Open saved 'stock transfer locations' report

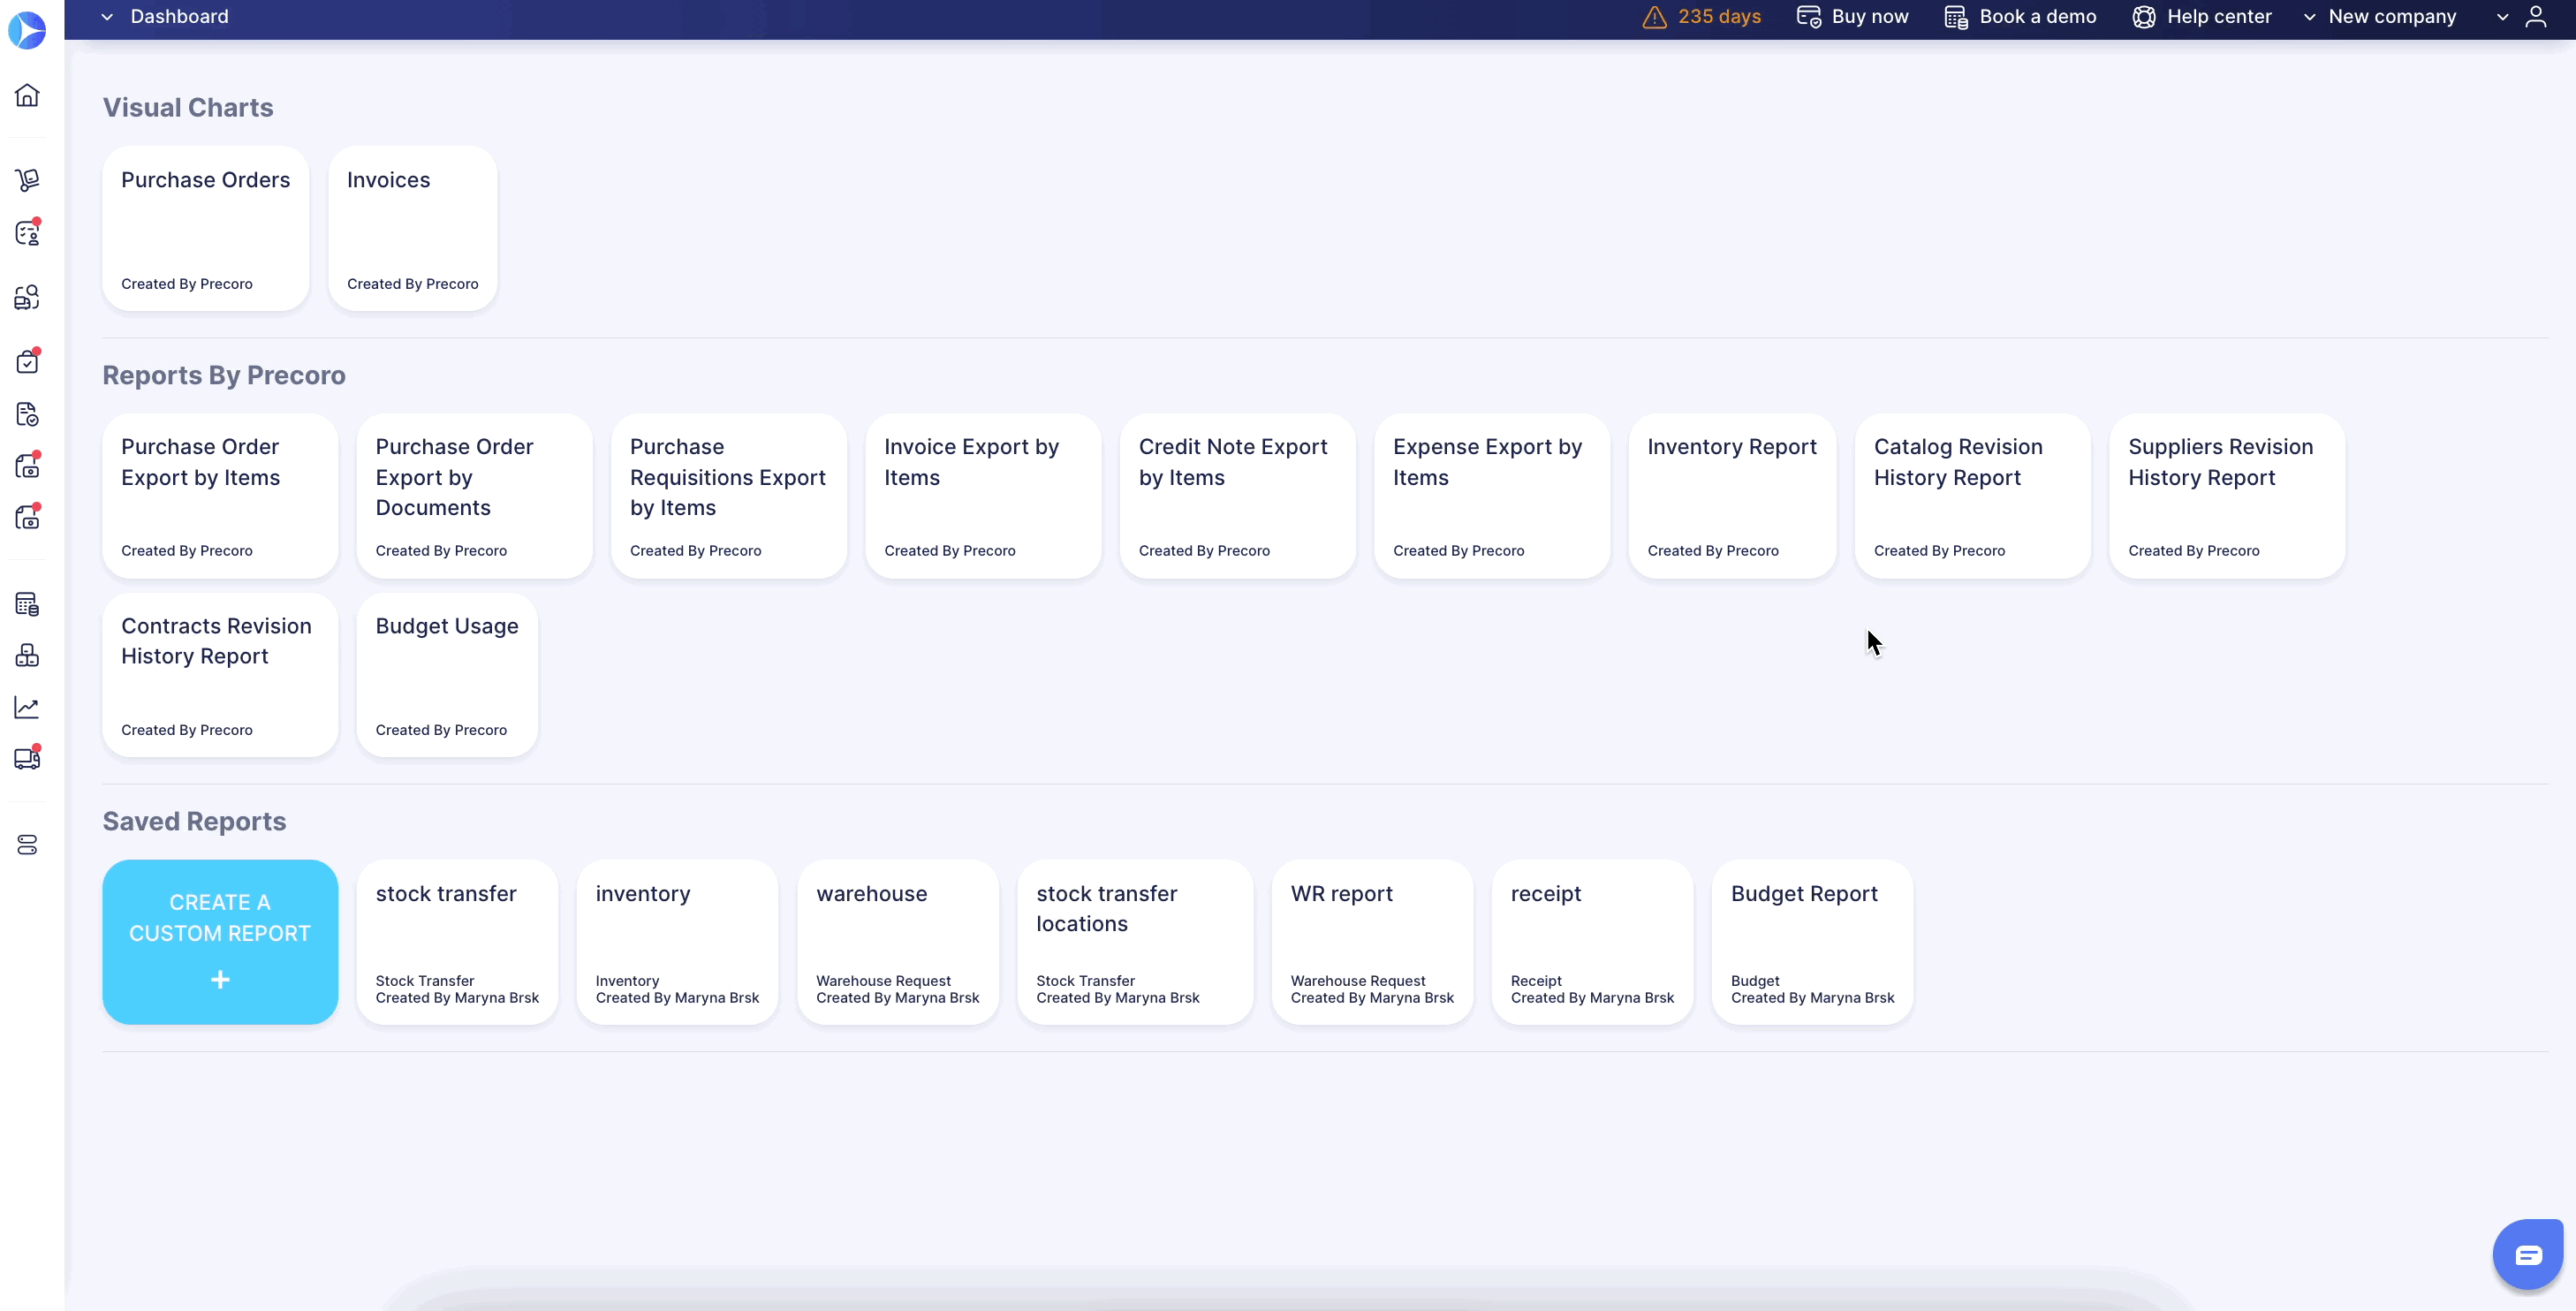1135,942
